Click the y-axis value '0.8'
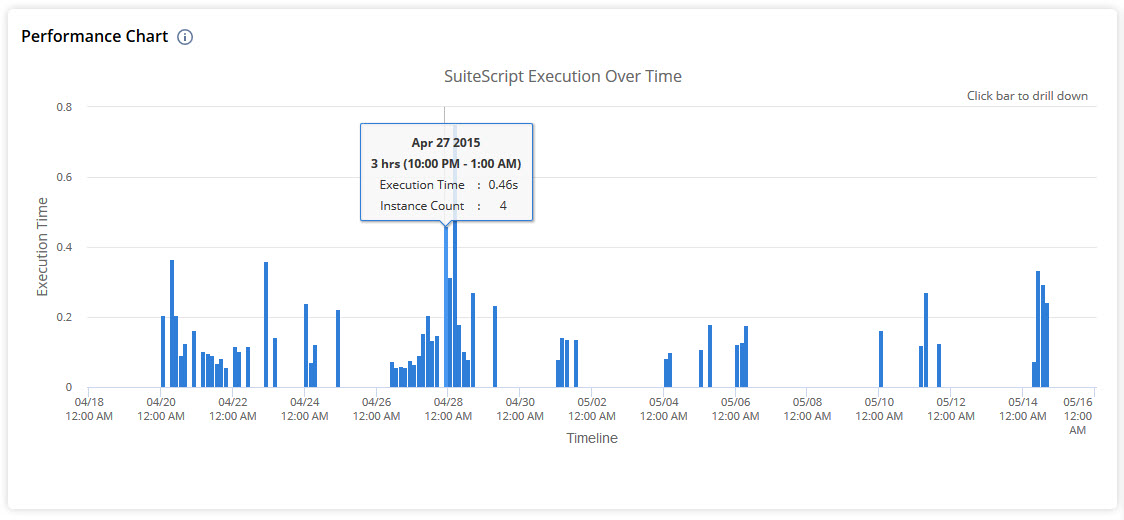 [x=65, y=107]
